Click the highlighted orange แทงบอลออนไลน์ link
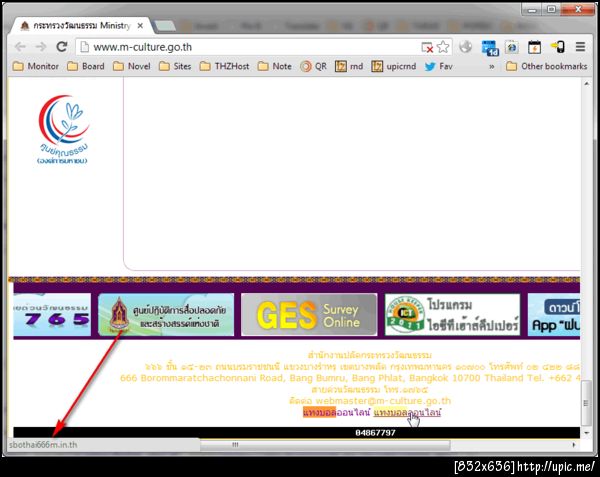Viewport: 600px width, 477px height. (x=337, y=412)
